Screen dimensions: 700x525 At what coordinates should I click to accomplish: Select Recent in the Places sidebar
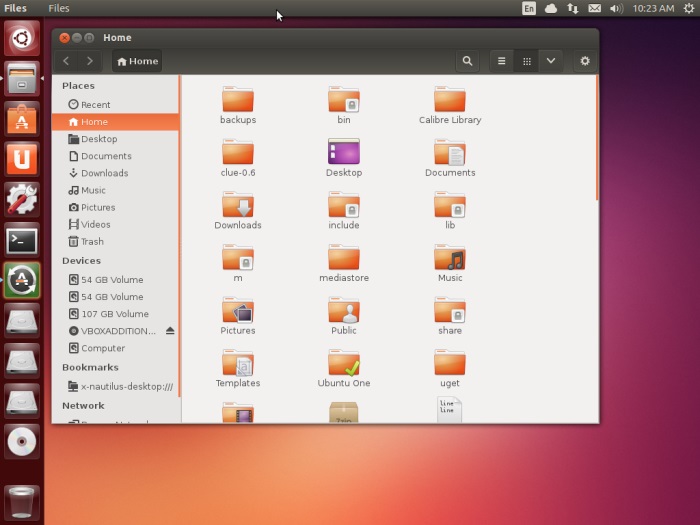116,104
